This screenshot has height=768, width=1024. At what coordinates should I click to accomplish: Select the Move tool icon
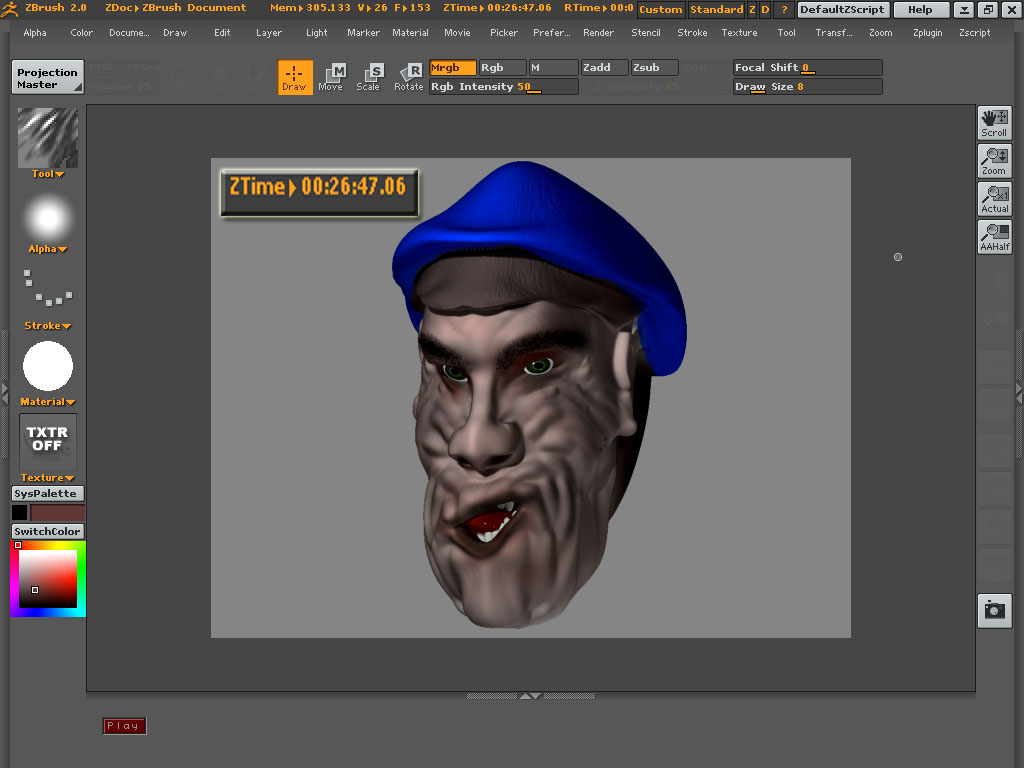331,77
